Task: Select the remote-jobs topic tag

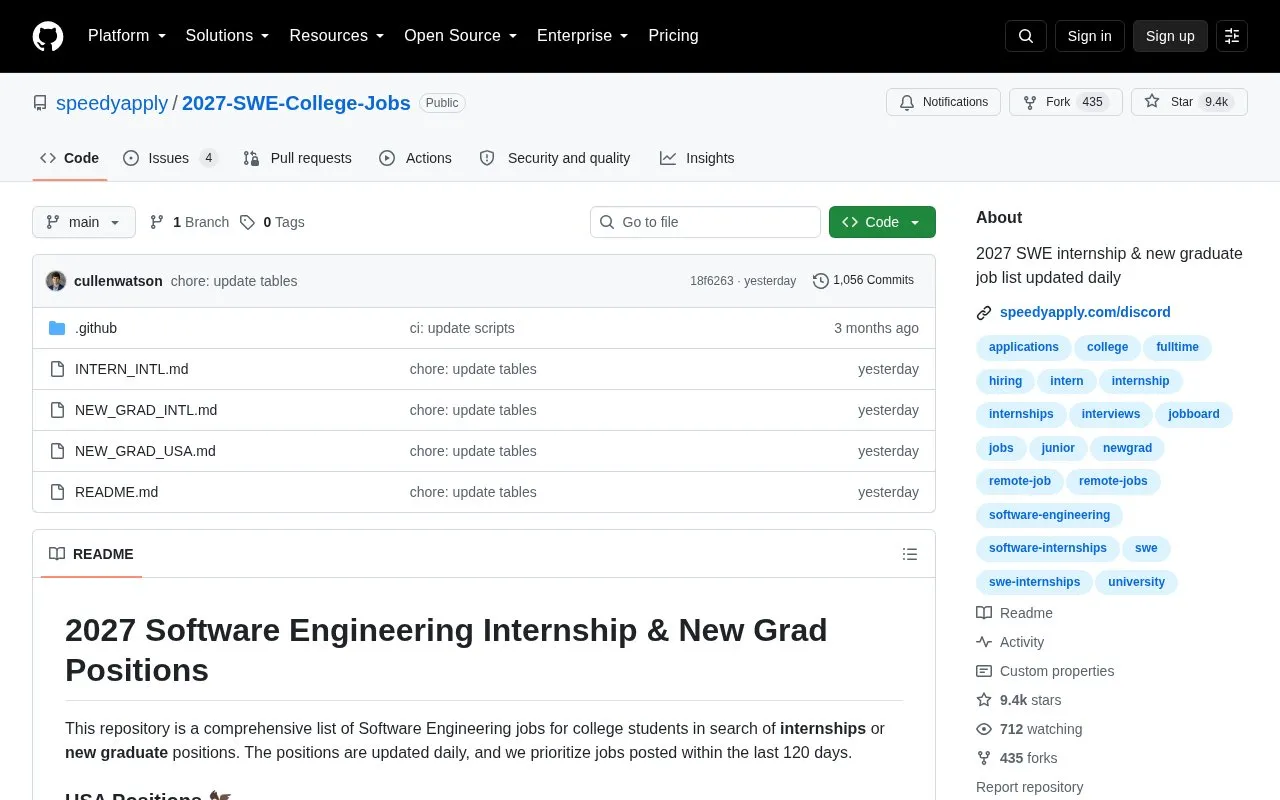Action: 1113,481
